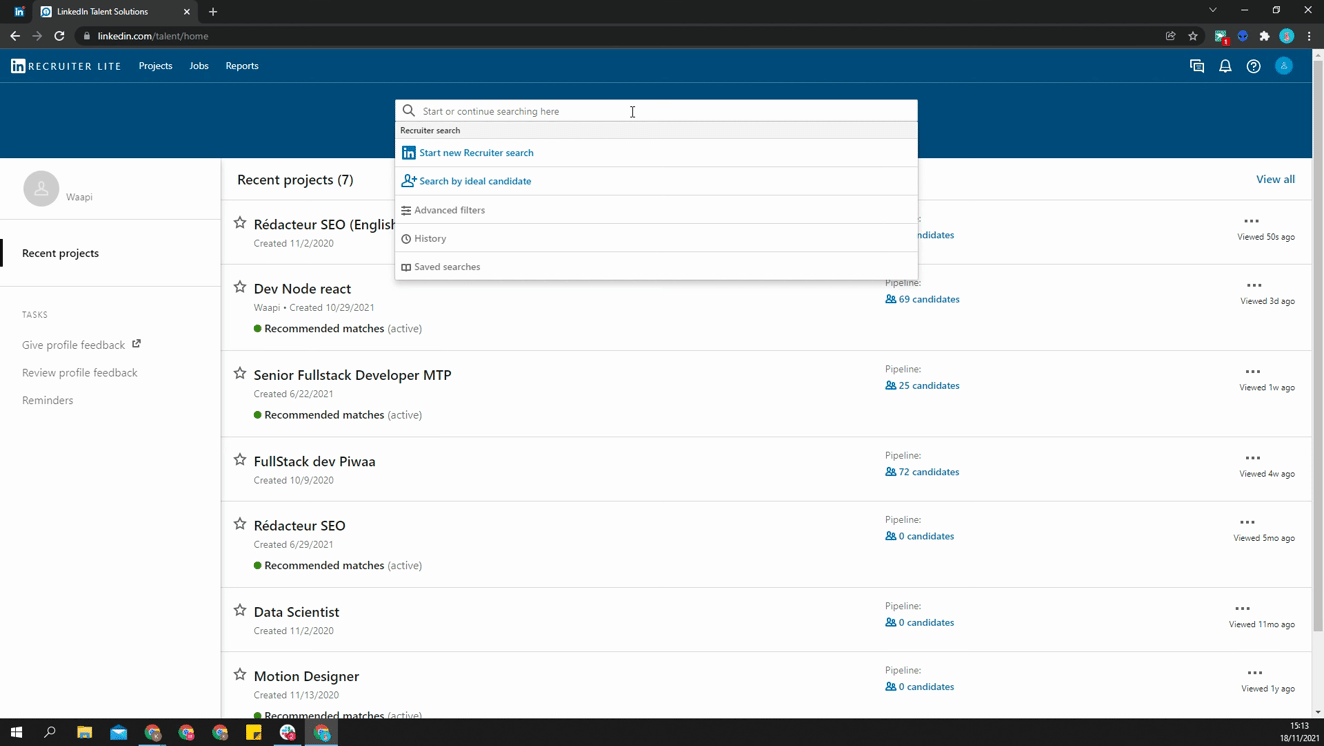View 25 candidates pipeline
The width and height of the screenshot is (1324, 746).
point(922,385)
